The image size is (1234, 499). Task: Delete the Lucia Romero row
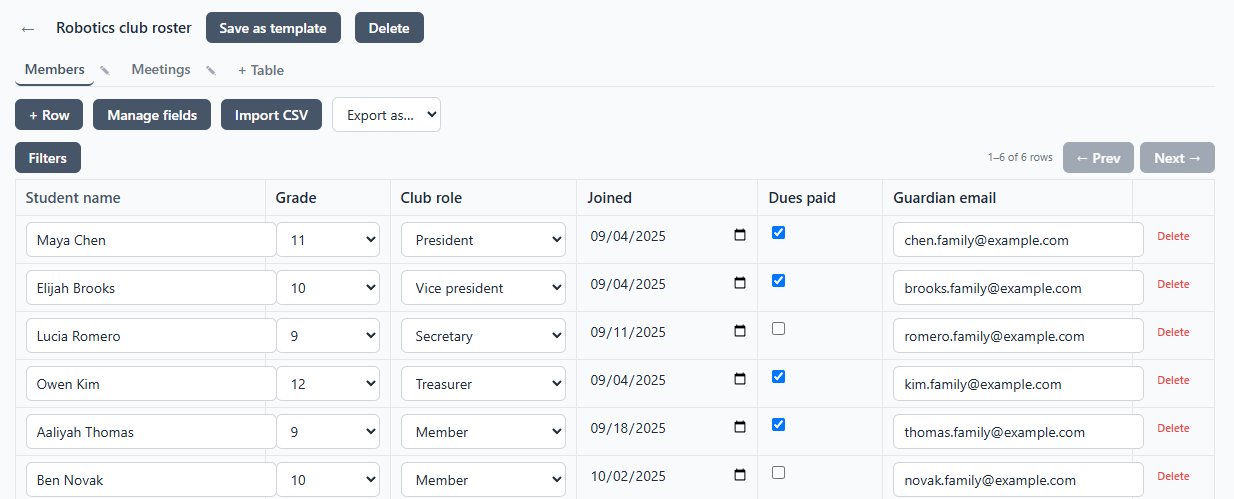pyautogui.click(x=1173, y=332)
